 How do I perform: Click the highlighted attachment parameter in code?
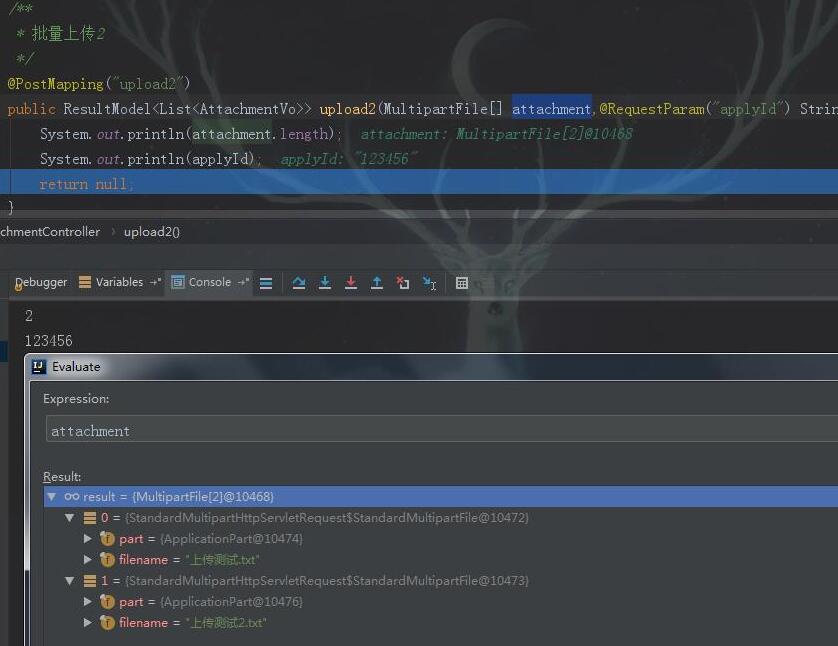551,109
